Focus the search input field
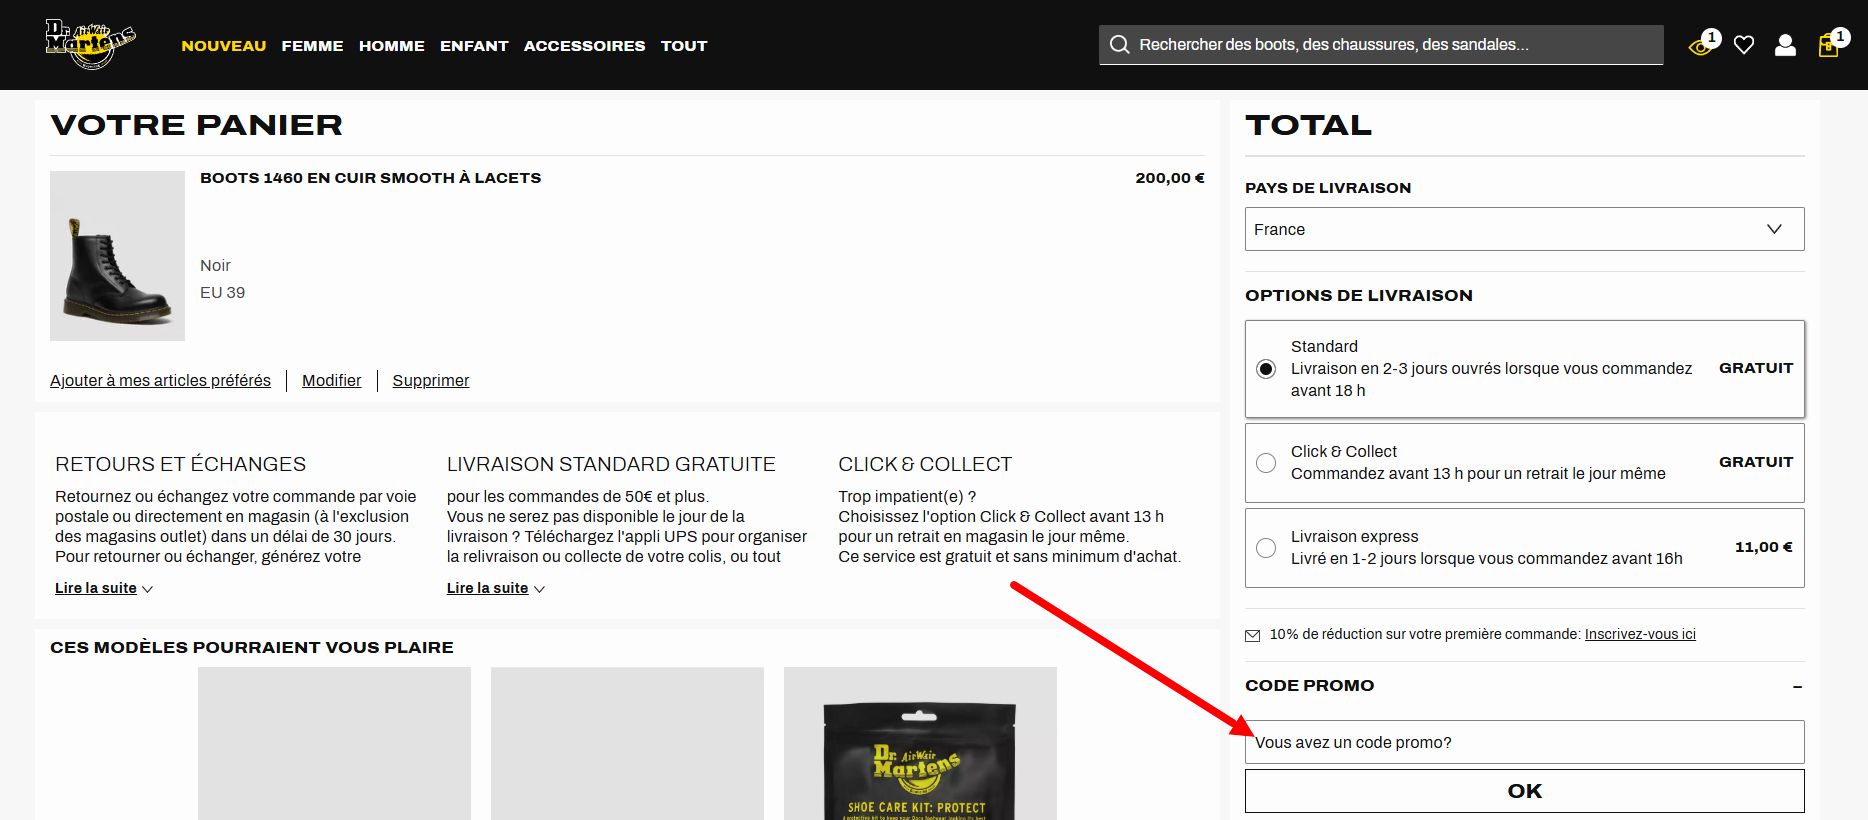The image size is (1868, 820). pos(1380,45)
